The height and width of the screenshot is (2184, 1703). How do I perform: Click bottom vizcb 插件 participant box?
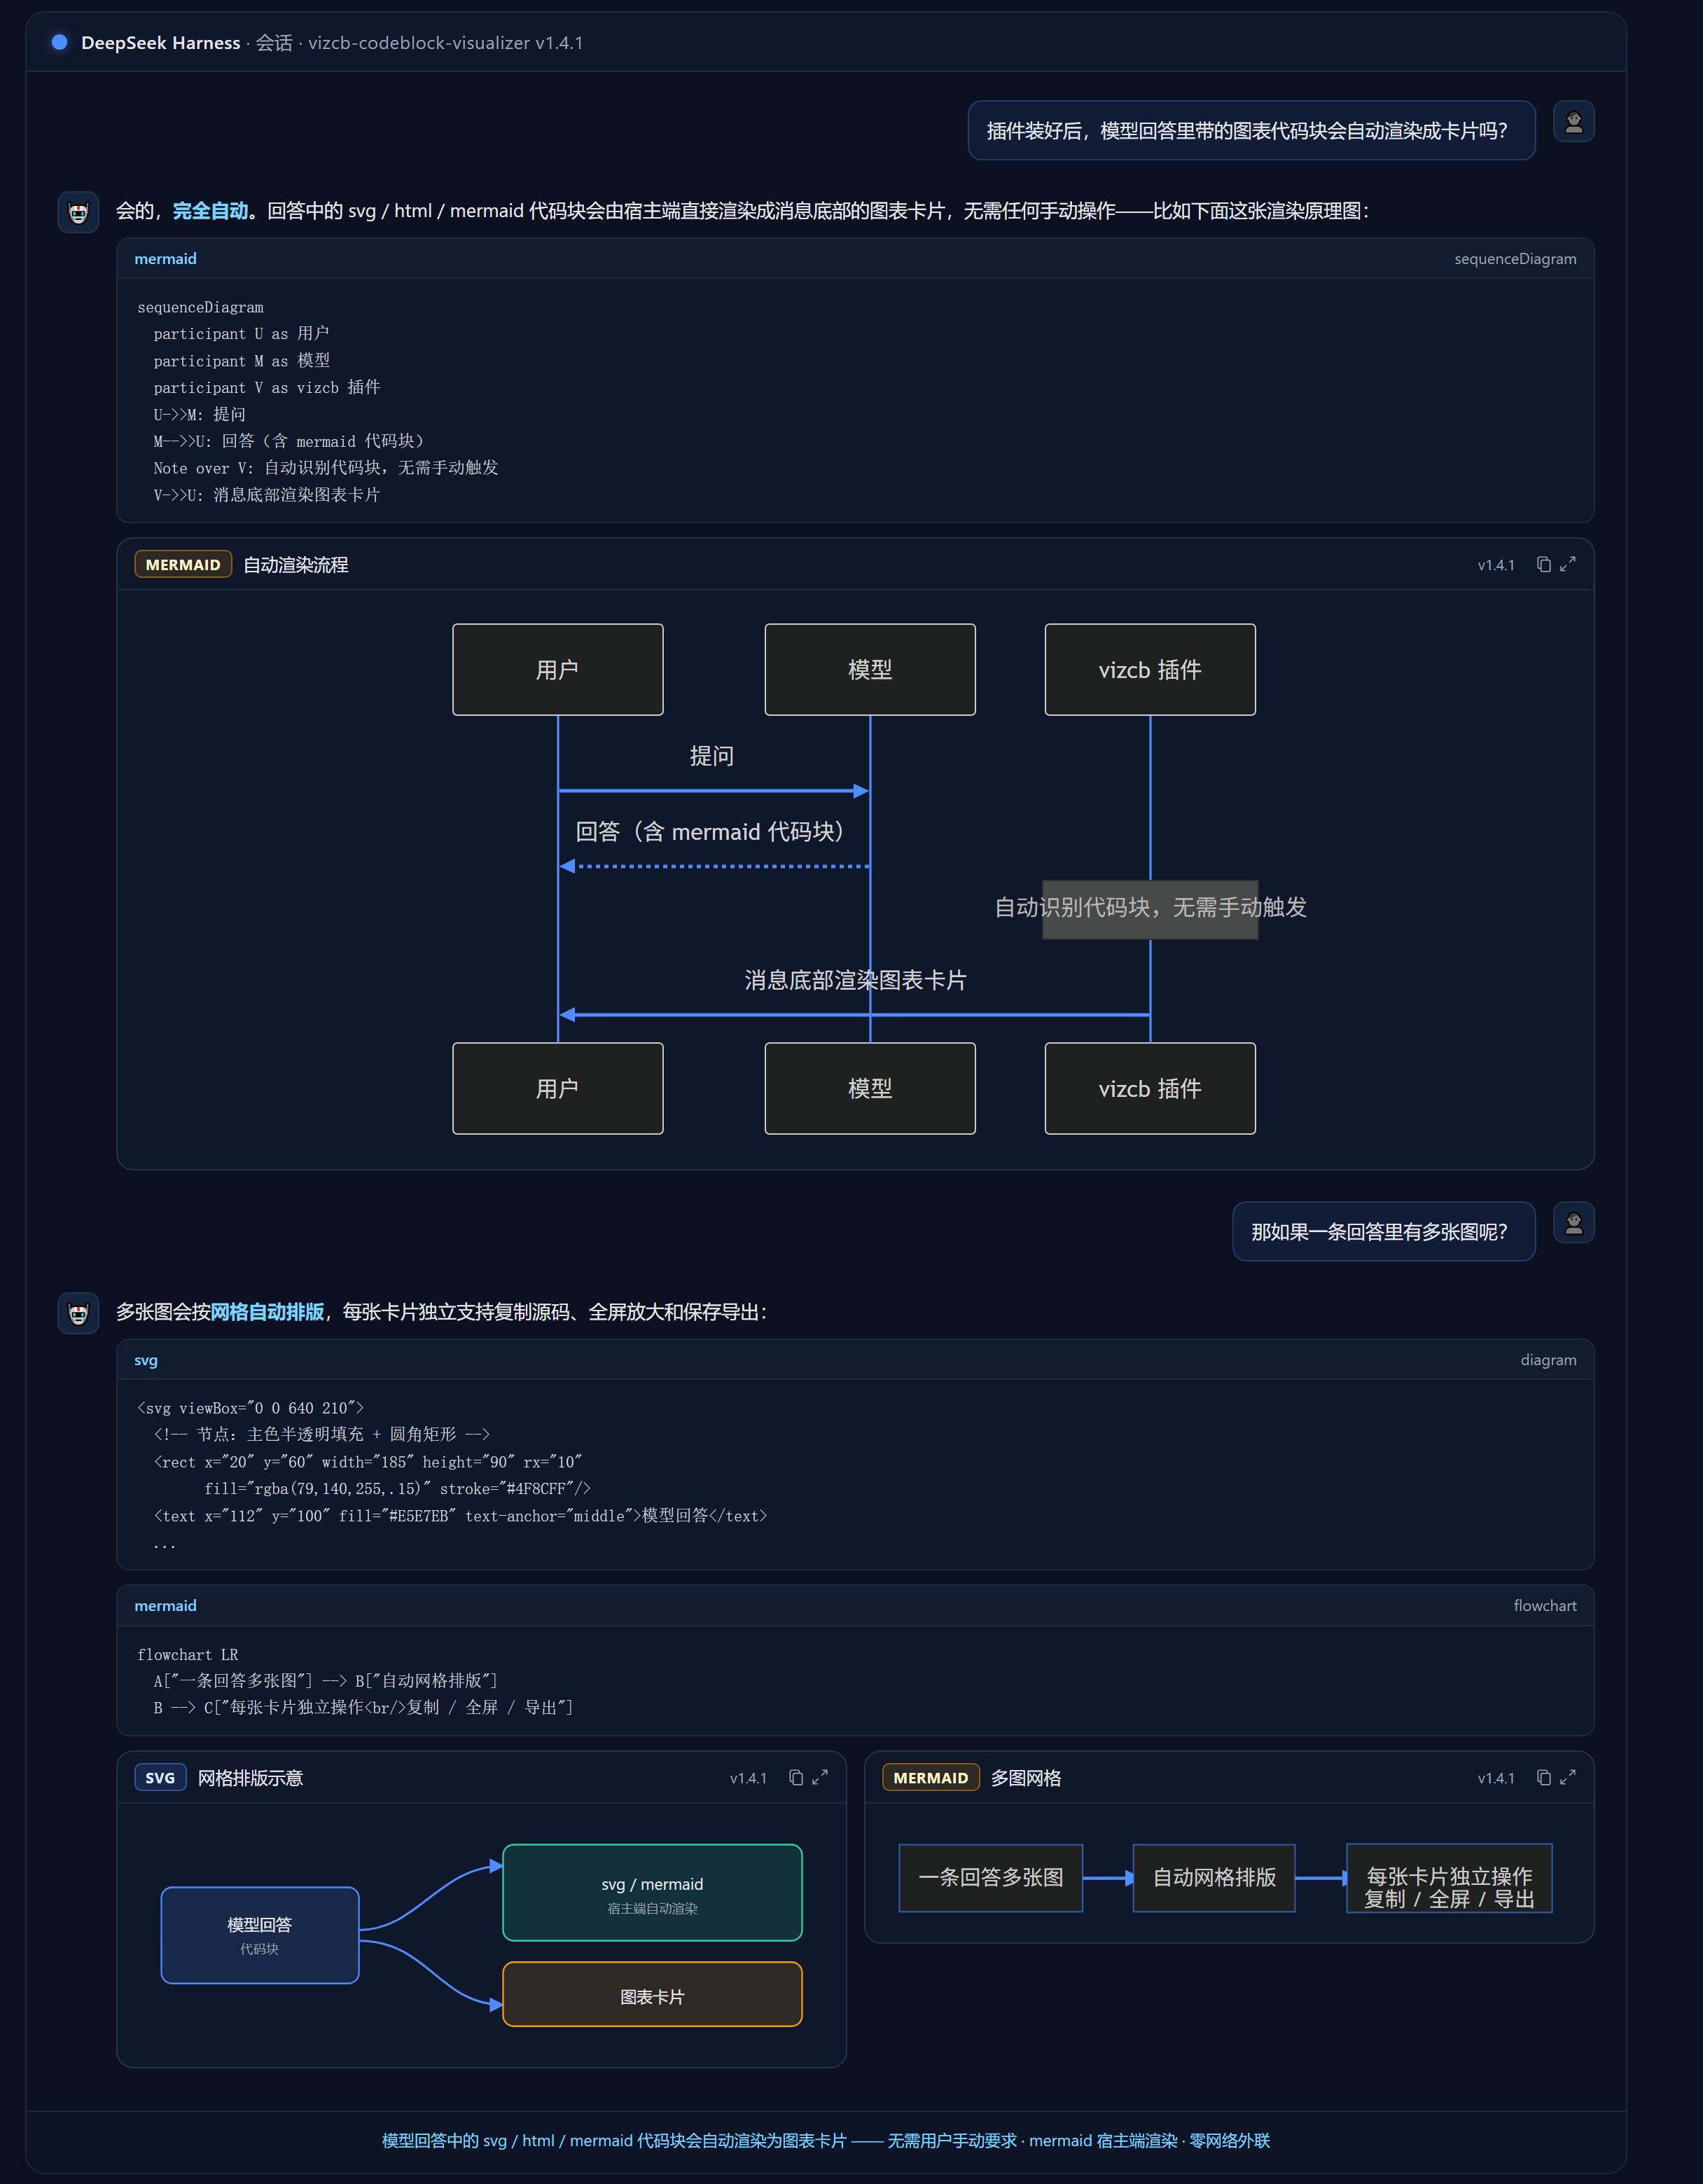point(1150,1088)
